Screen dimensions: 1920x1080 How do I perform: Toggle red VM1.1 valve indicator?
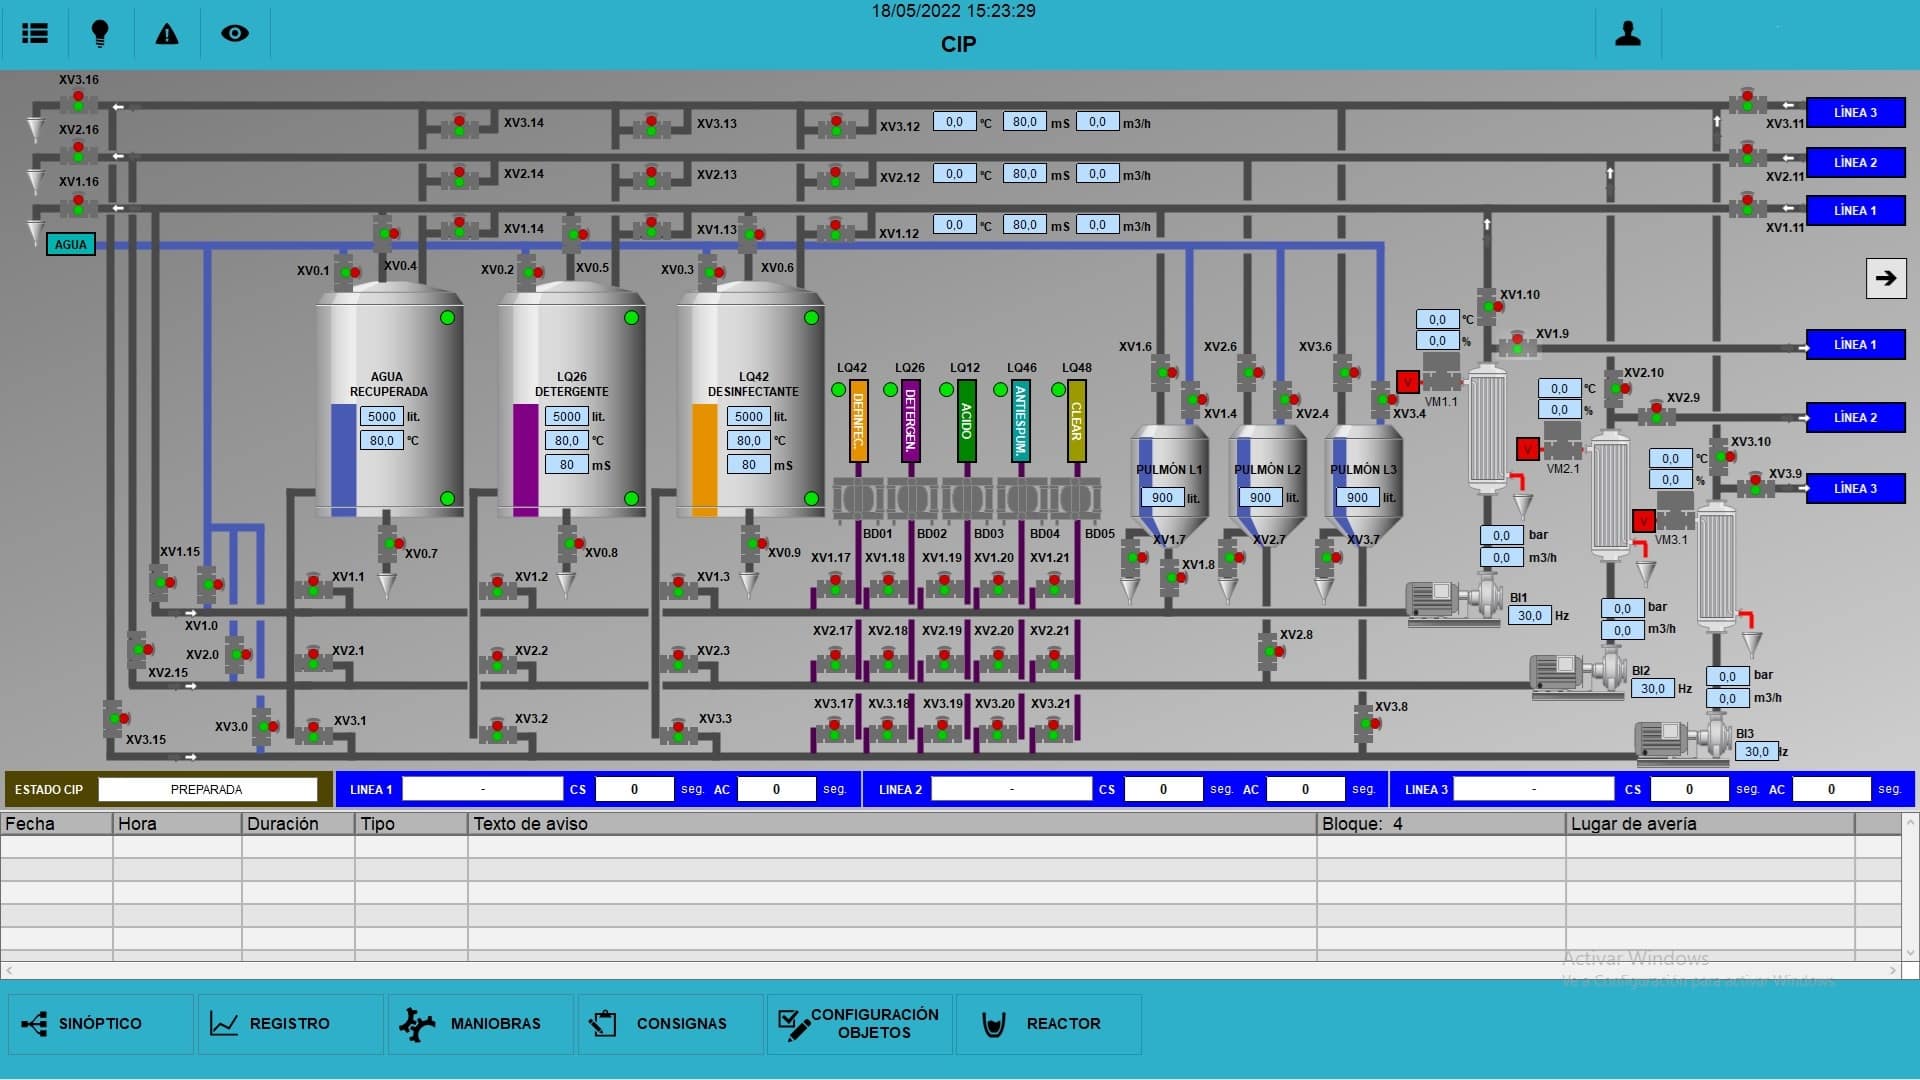pyautogui.click(x=1407, y=382)
